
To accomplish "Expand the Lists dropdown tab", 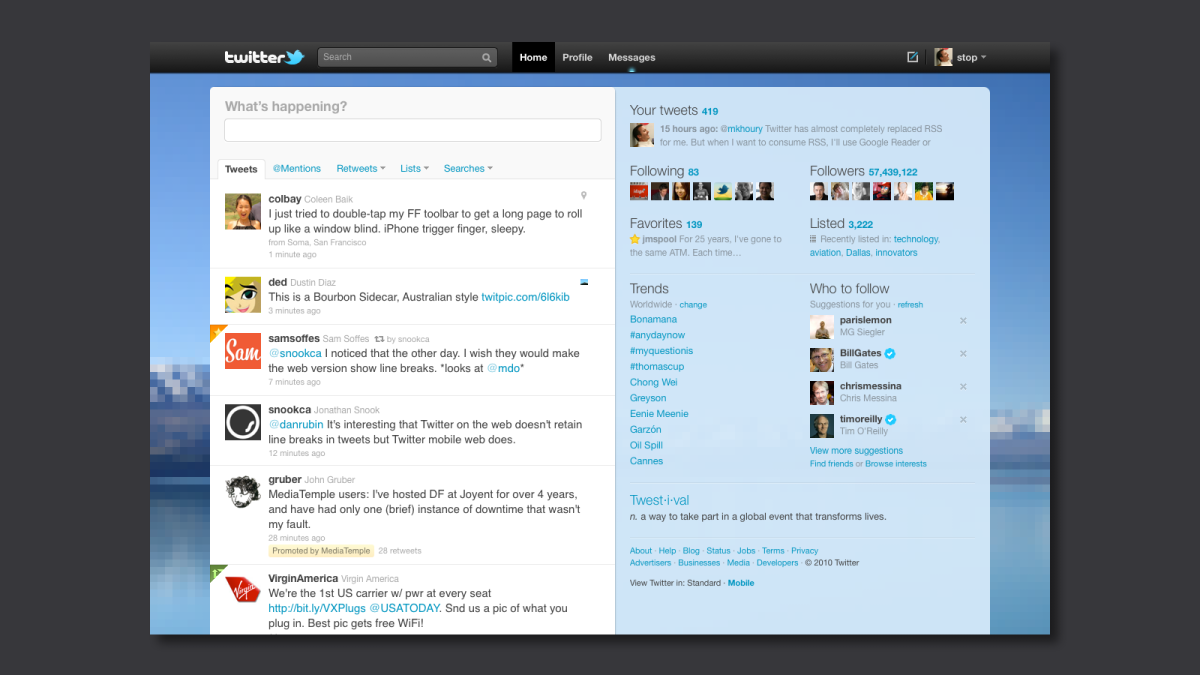I will click(414, 169).
